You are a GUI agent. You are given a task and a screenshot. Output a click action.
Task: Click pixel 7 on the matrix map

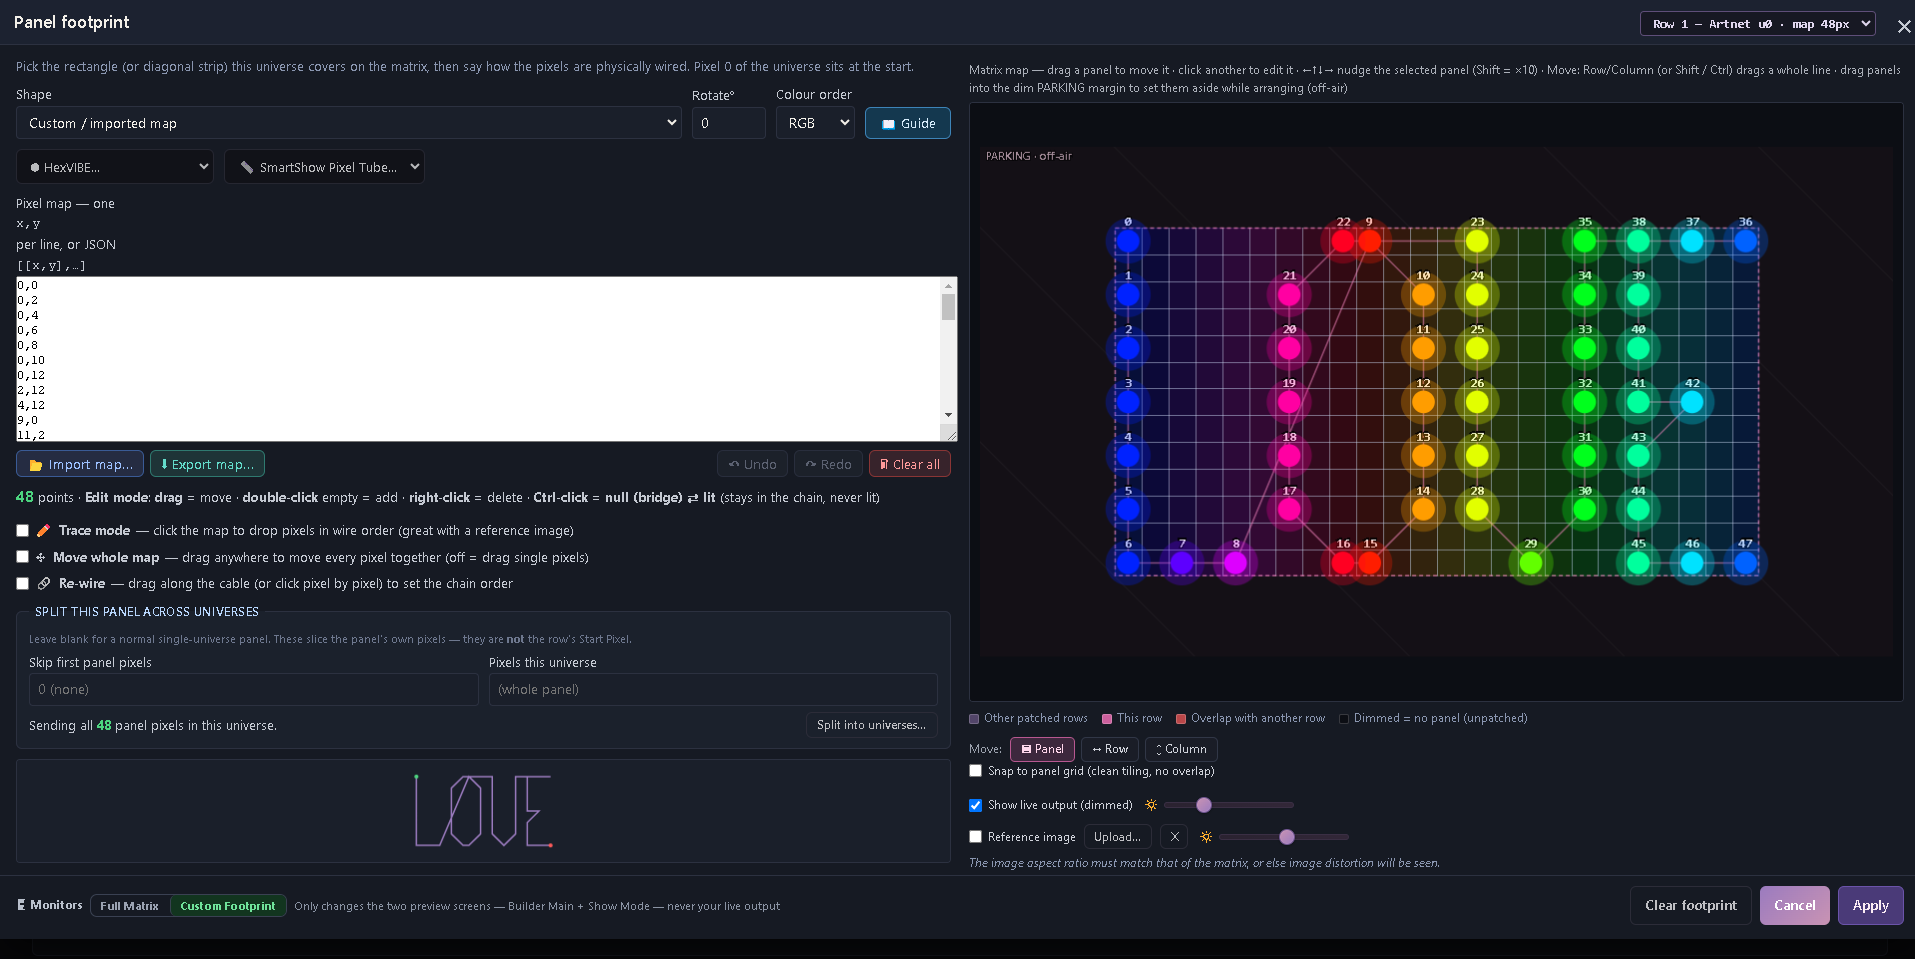point(1182,563)
